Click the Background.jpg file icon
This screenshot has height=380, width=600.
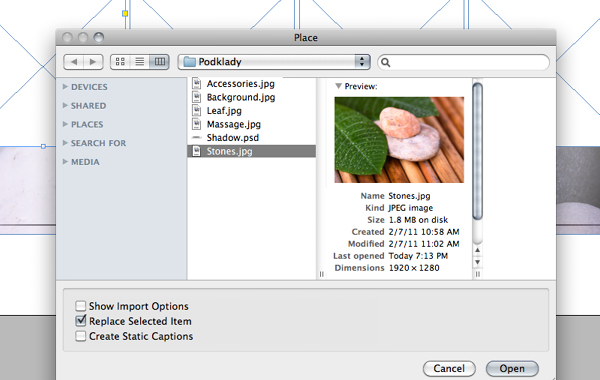pyautogui.click(x=196, y=97)
